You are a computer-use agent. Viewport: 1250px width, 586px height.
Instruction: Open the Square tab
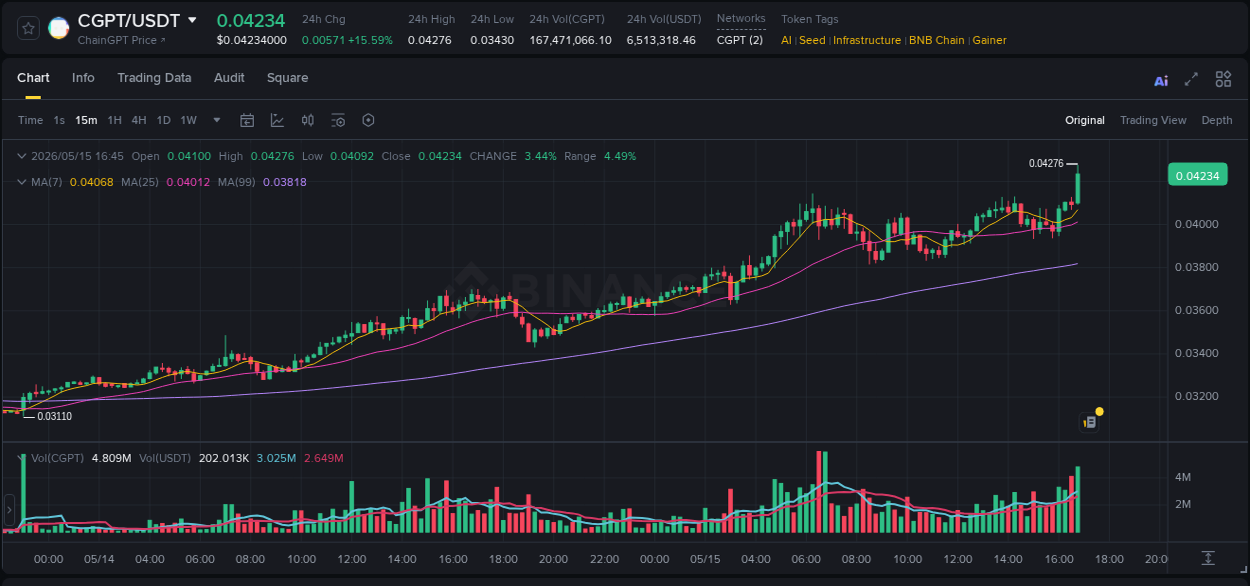click(x=287, y=78)
